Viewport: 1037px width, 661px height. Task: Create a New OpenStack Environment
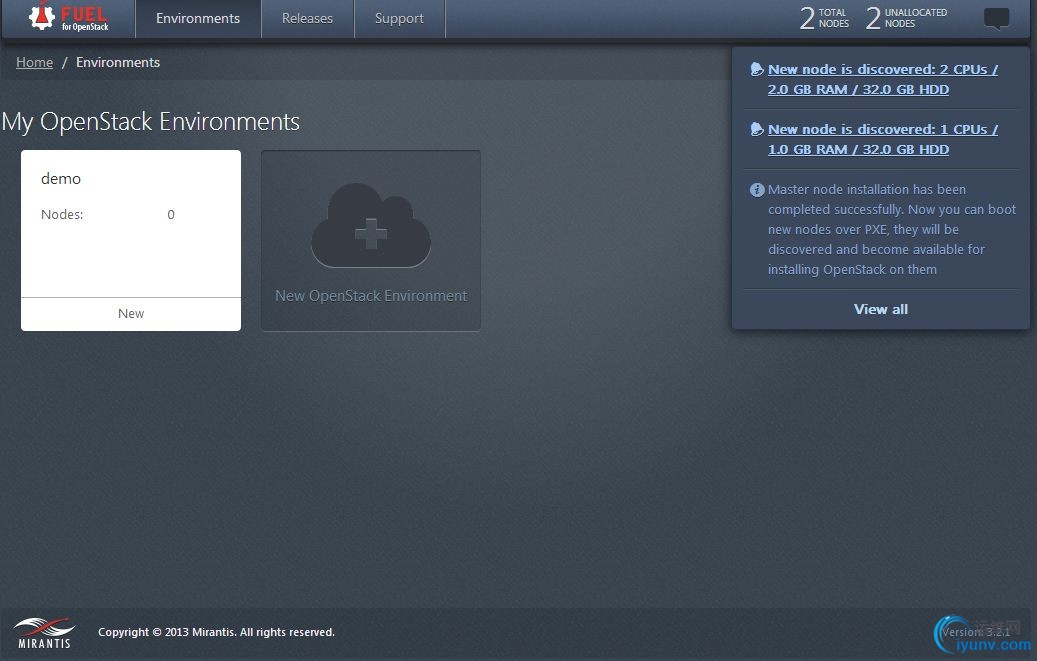371,240
